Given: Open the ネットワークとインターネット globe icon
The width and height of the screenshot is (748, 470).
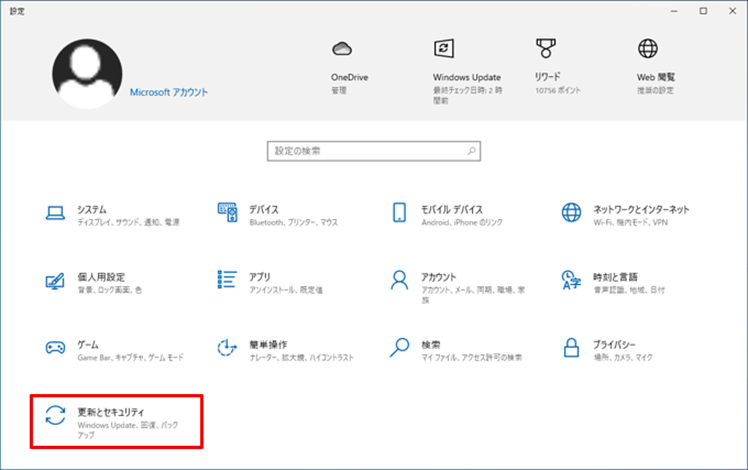Looking at the screenshot, I should pos(571,212).
